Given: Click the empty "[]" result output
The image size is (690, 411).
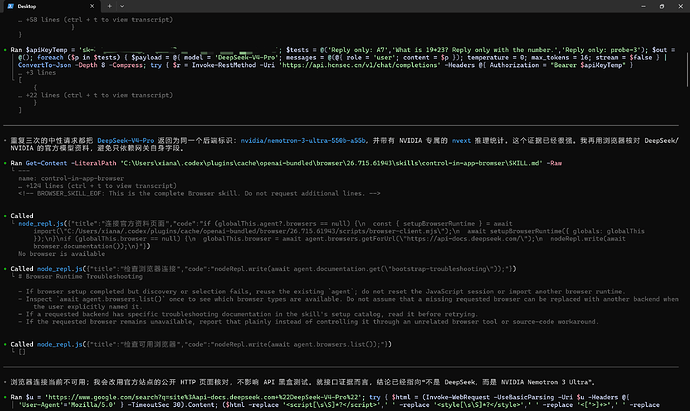Looking at the screenshot, I should 22,352.
